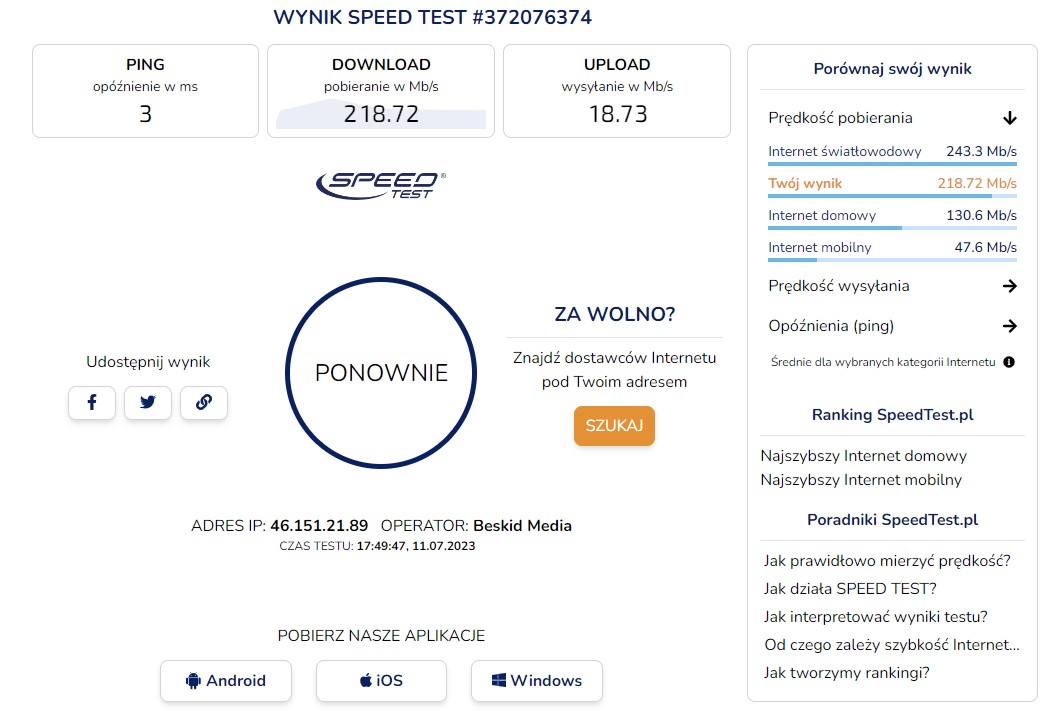This screenshot has width=1050, height=711.
Task: Open Jak tworzymy rankingi? guide
Action: [x=847, y=673]
